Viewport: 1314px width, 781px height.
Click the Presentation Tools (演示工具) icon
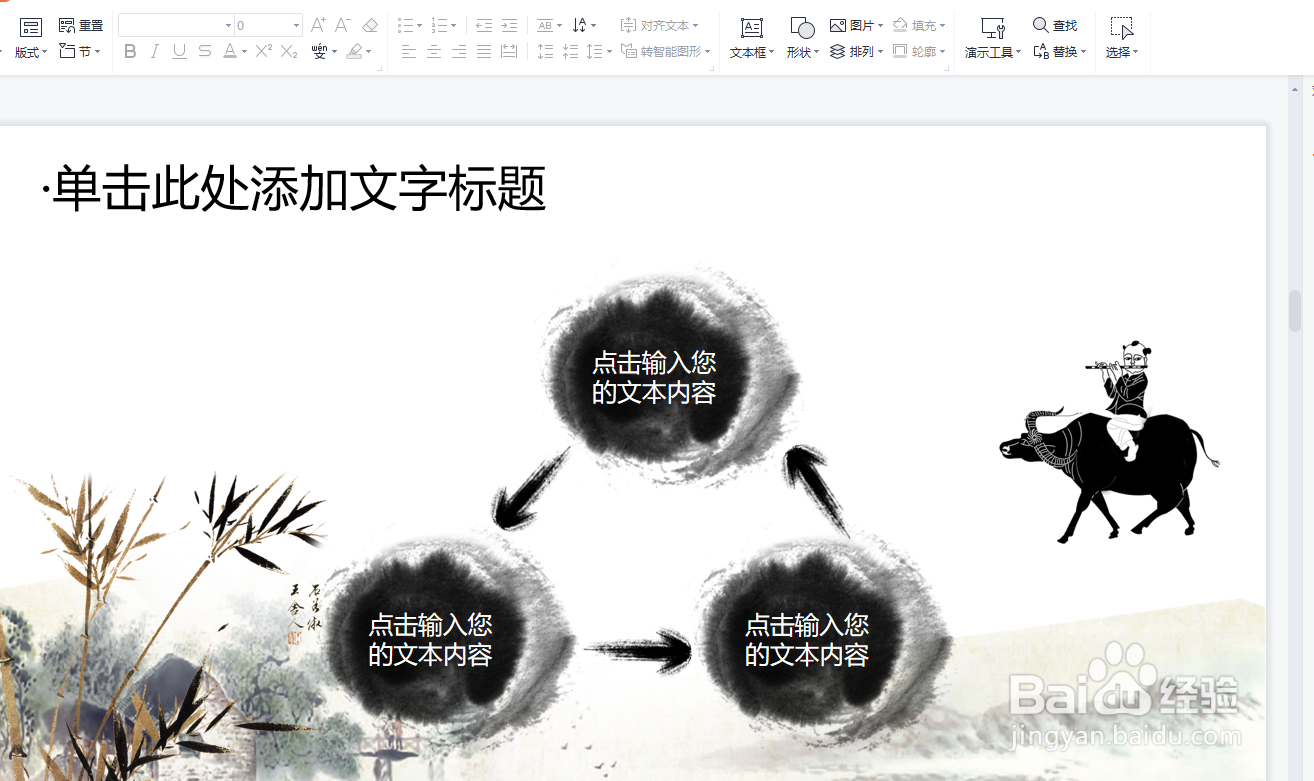coord(990,38)
